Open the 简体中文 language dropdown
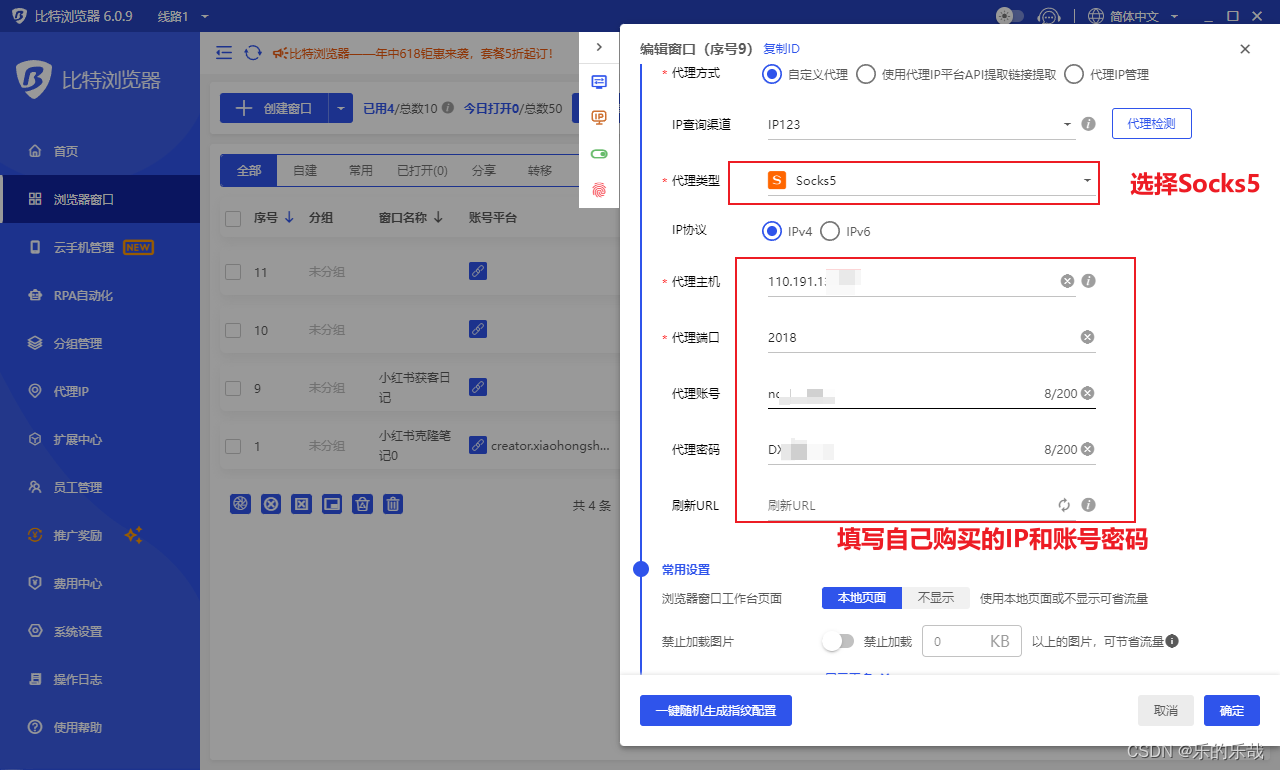Screen dimensions: 1280x770 click(x=1132, y=16)
